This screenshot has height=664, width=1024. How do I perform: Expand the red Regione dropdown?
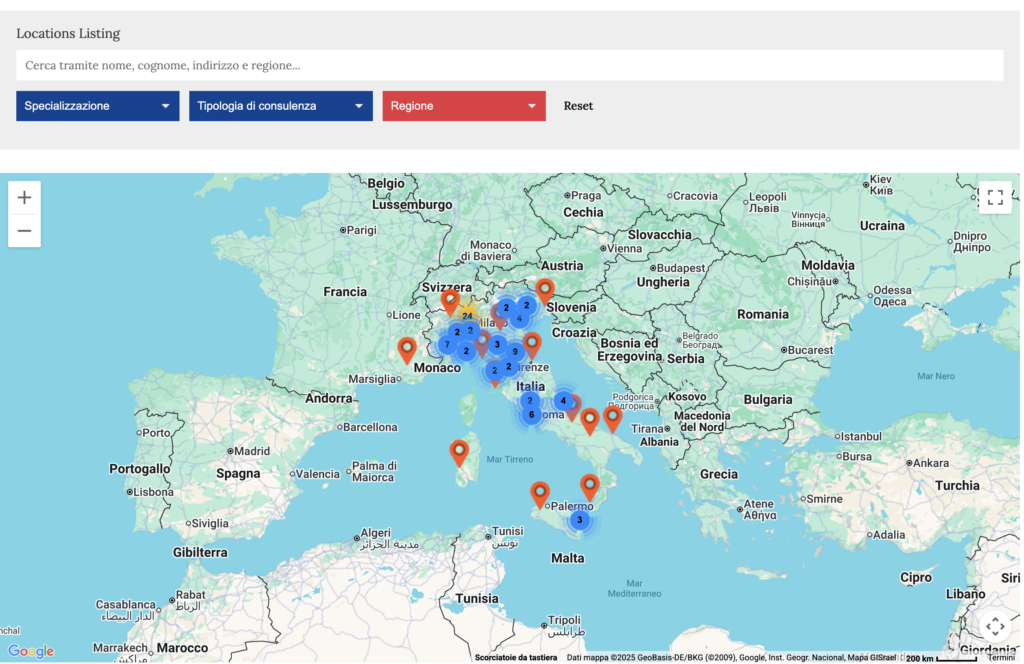pos(464,106)
